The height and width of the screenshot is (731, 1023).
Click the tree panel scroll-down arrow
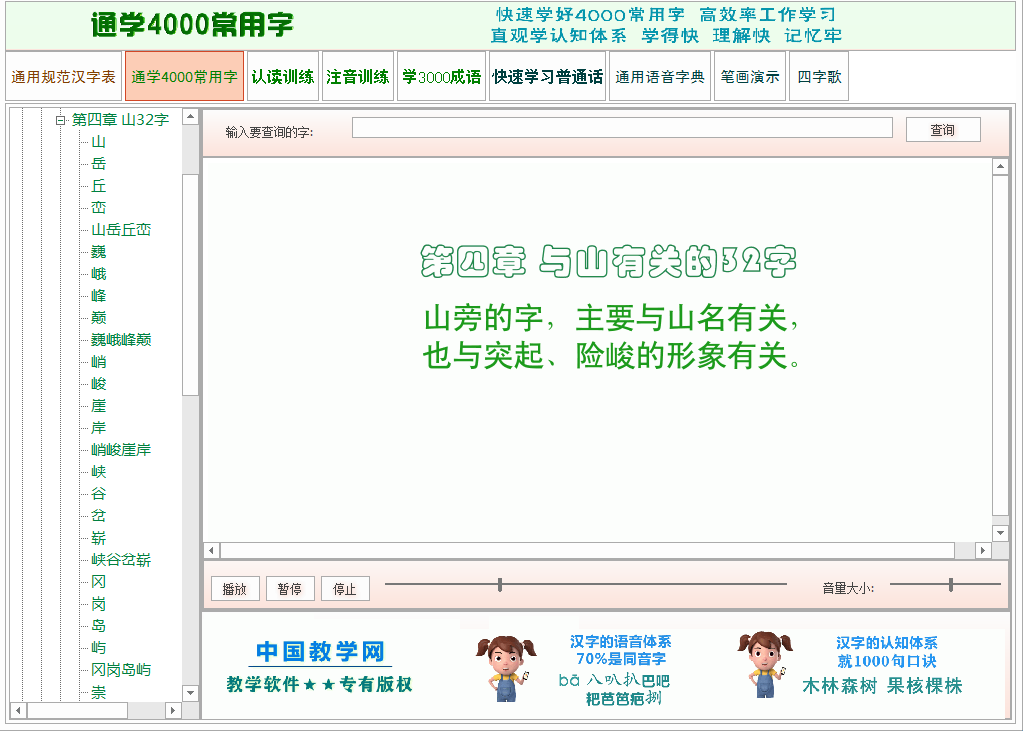190,692
